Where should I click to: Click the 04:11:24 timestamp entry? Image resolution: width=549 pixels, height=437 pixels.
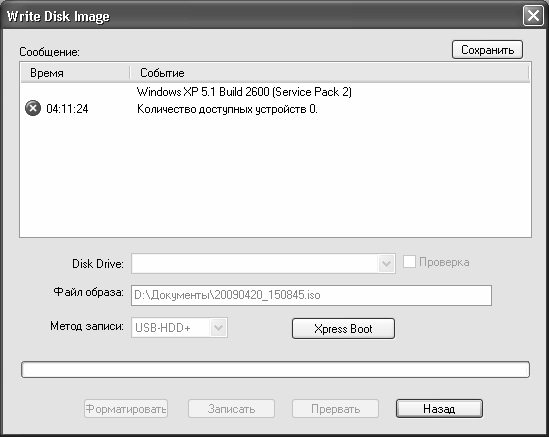(x=67, y=109)
